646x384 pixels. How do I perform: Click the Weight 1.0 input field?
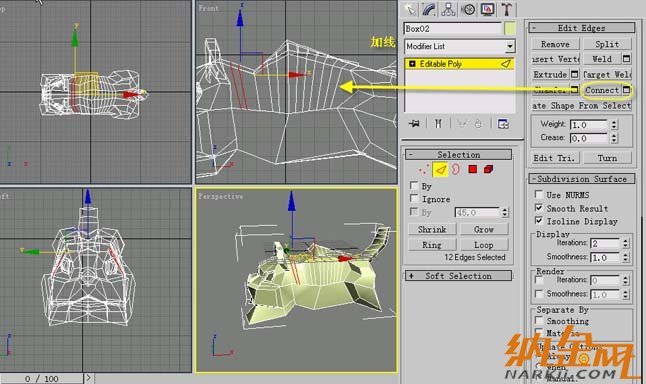tap(588, 124)
